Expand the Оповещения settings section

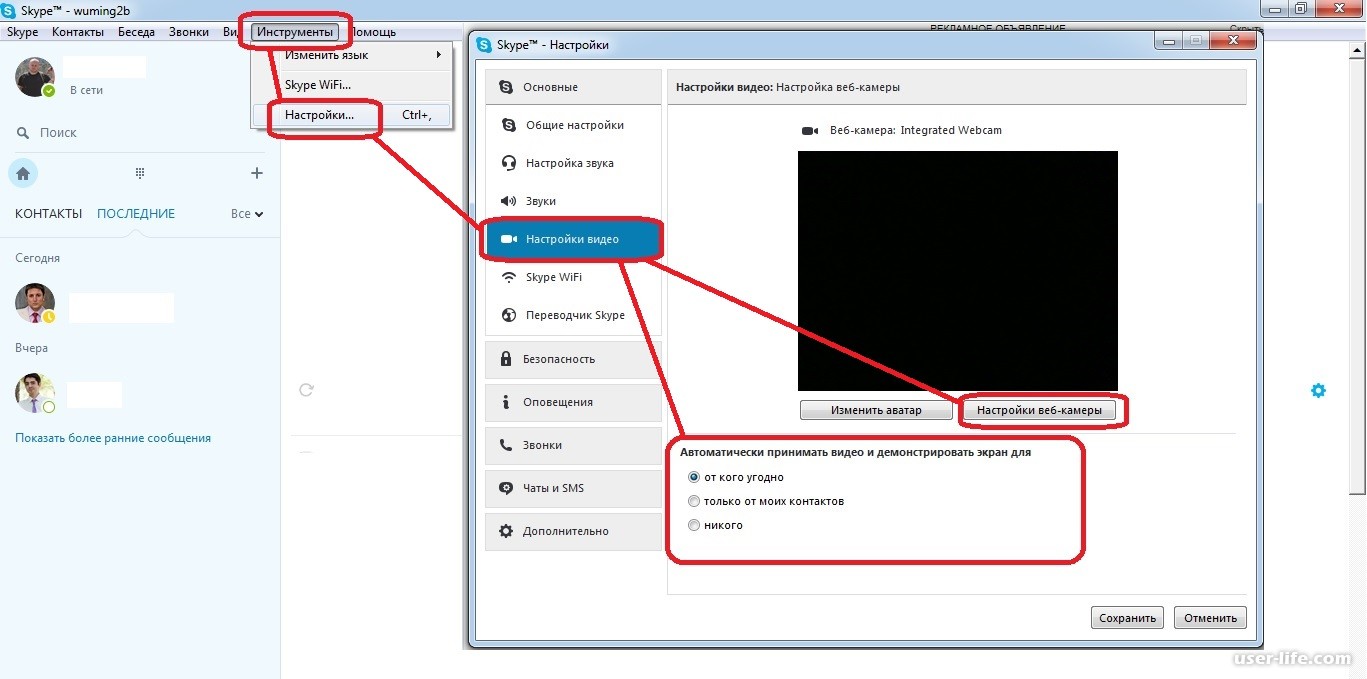click(x=574, y=402)
